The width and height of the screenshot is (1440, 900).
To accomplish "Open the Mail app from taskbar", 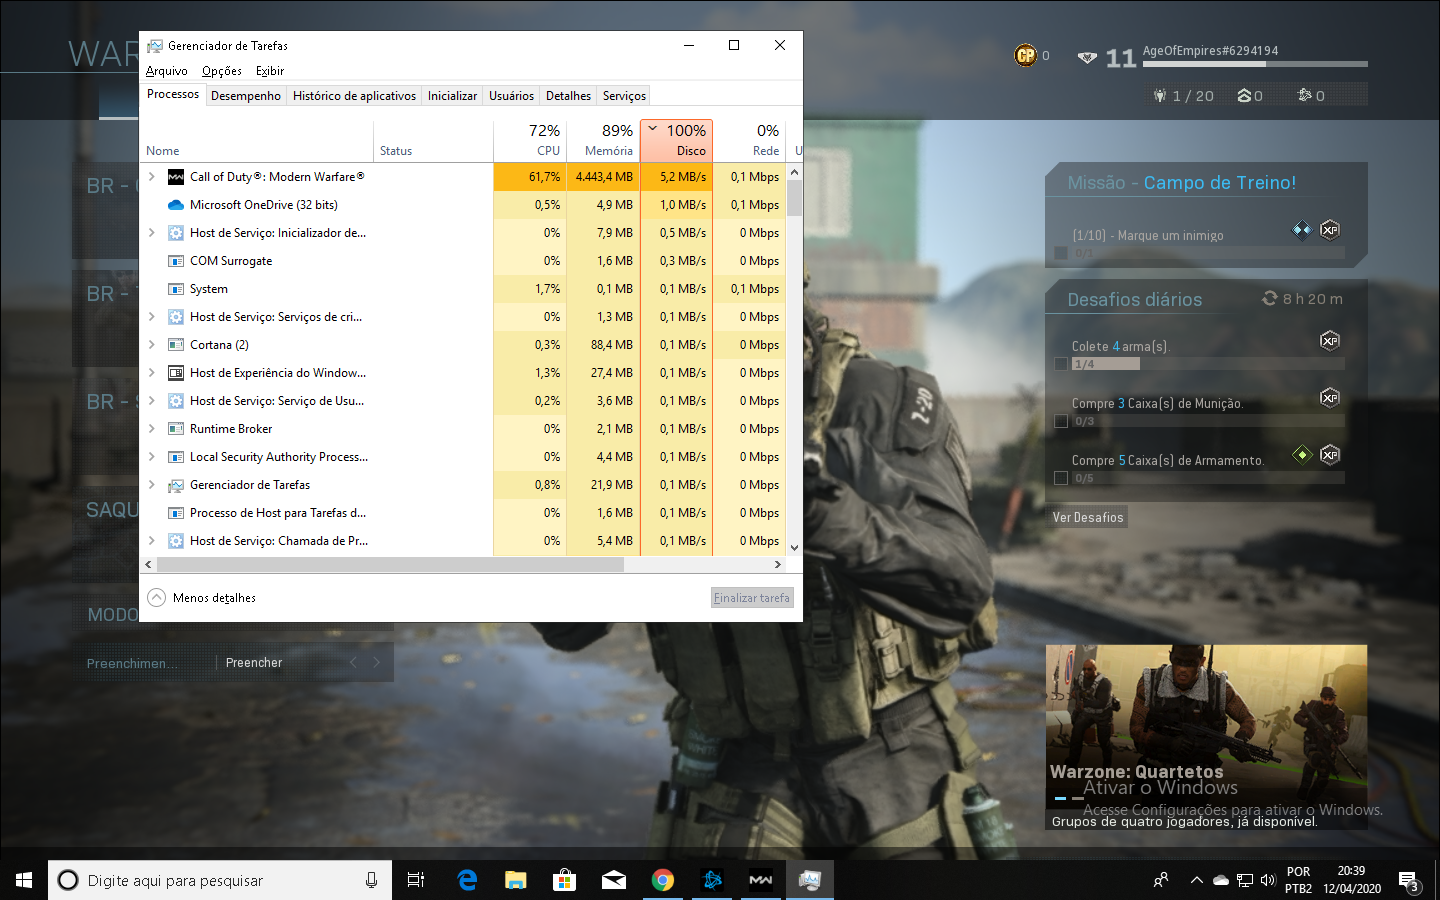I will [x=614, y=880].
